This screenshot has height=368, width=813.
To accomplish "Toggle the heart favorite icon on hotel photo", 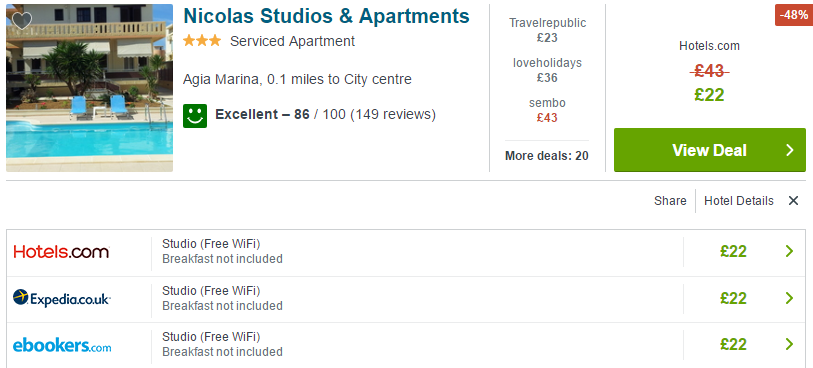I will point(22,21).
